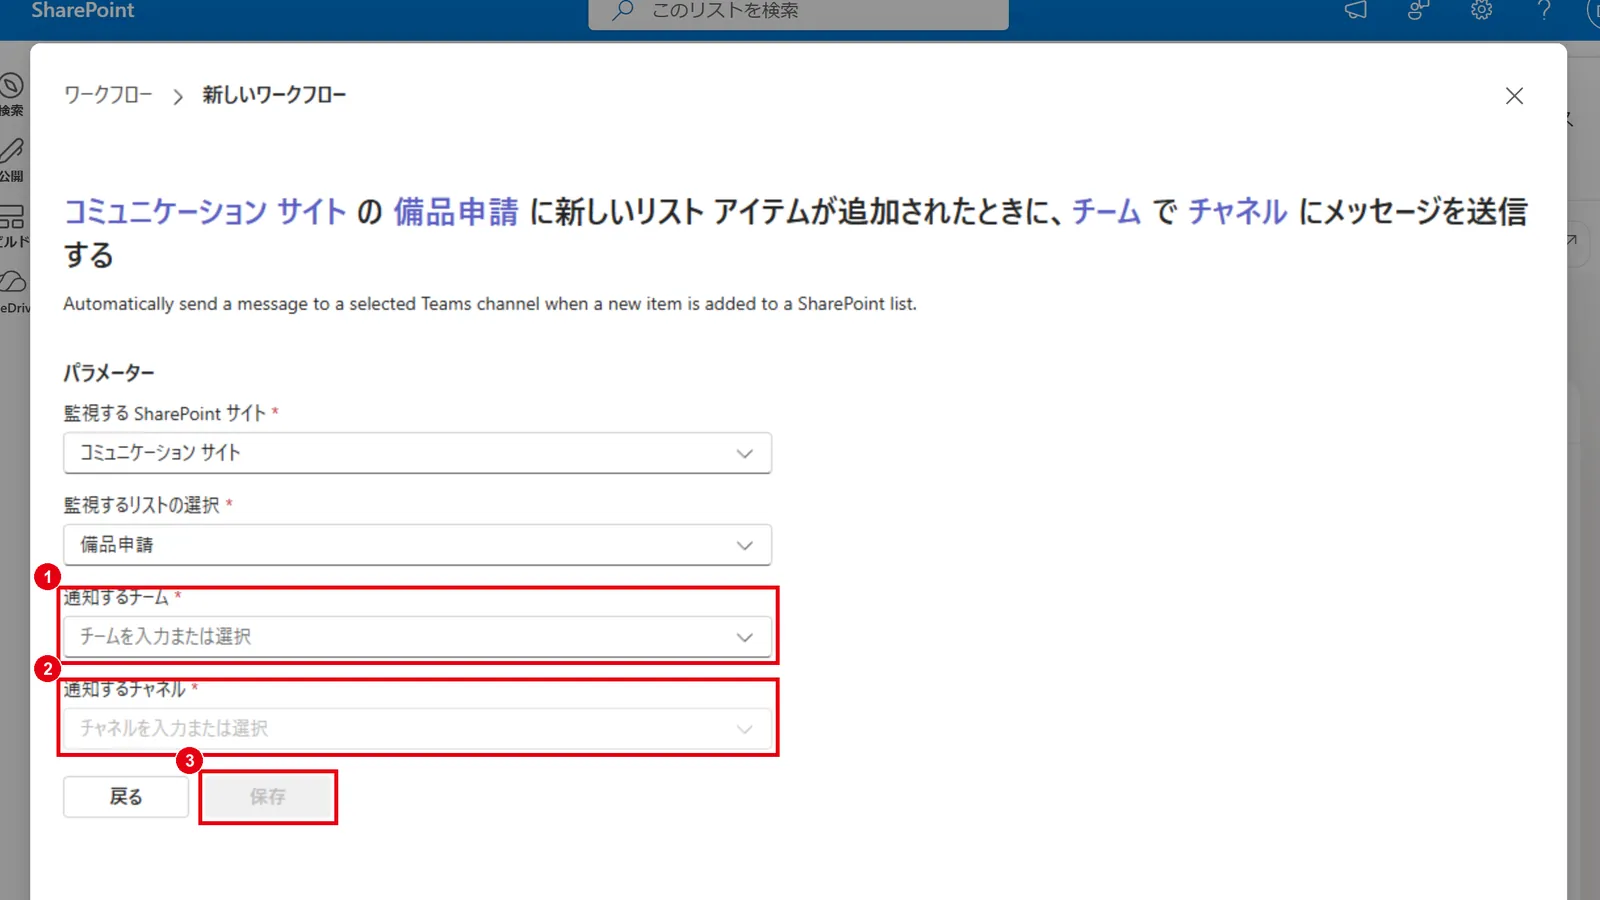The width and height of the screenshot is (1600, 900).
Task: Open the 通知するチーム combo box
Action: tap(417, 637)
